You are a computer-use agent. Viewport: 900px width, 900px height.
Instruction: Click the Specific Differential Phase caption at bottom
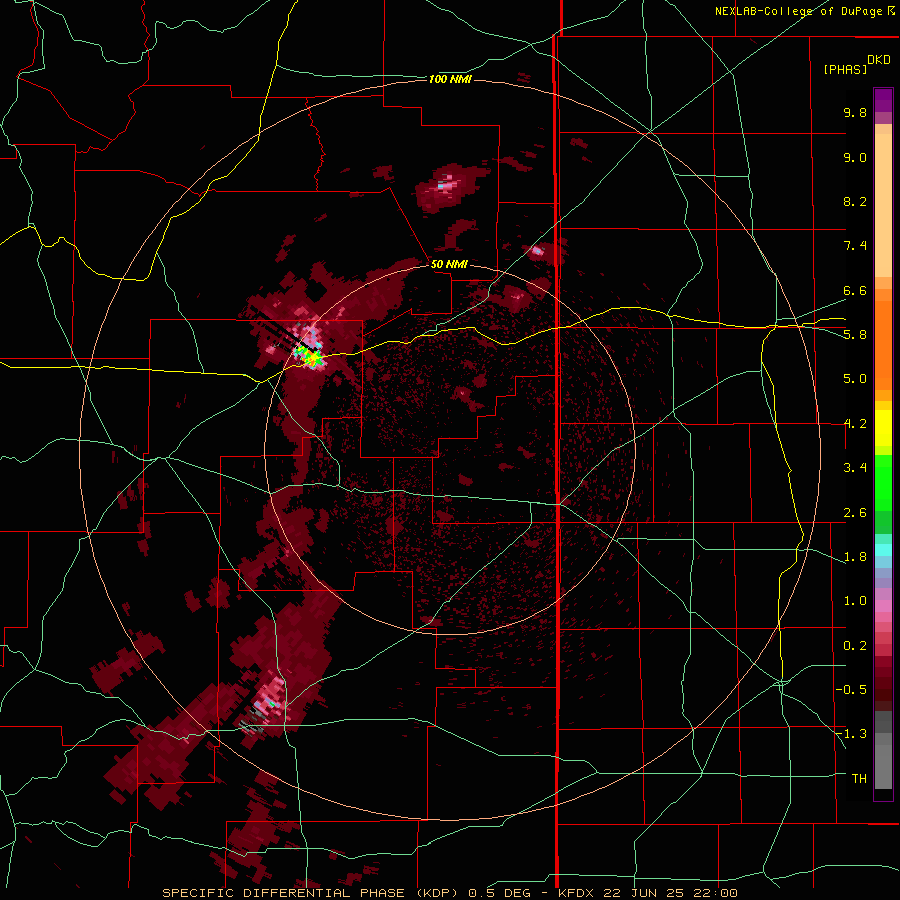pos(450,893)
